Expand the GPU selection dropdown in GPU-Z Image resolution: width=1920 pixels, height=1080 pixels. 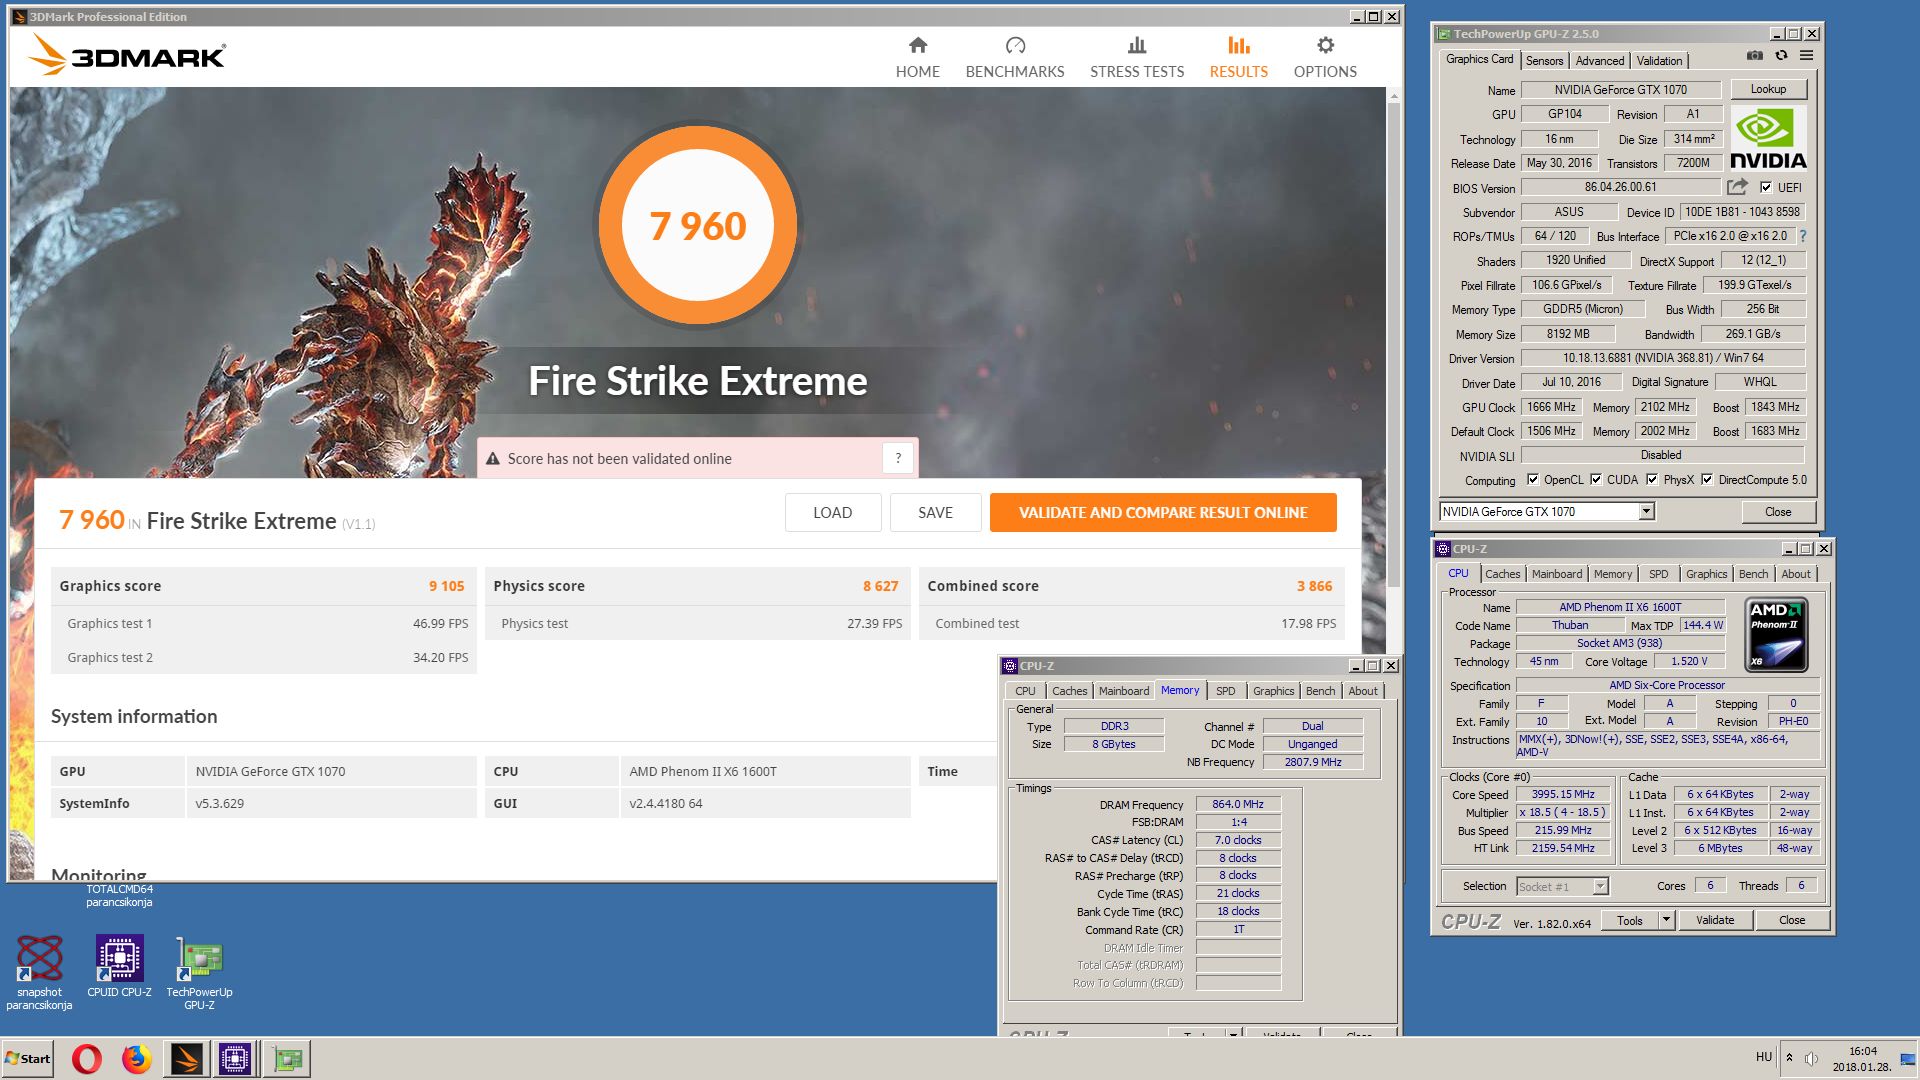click(1646, 512)
